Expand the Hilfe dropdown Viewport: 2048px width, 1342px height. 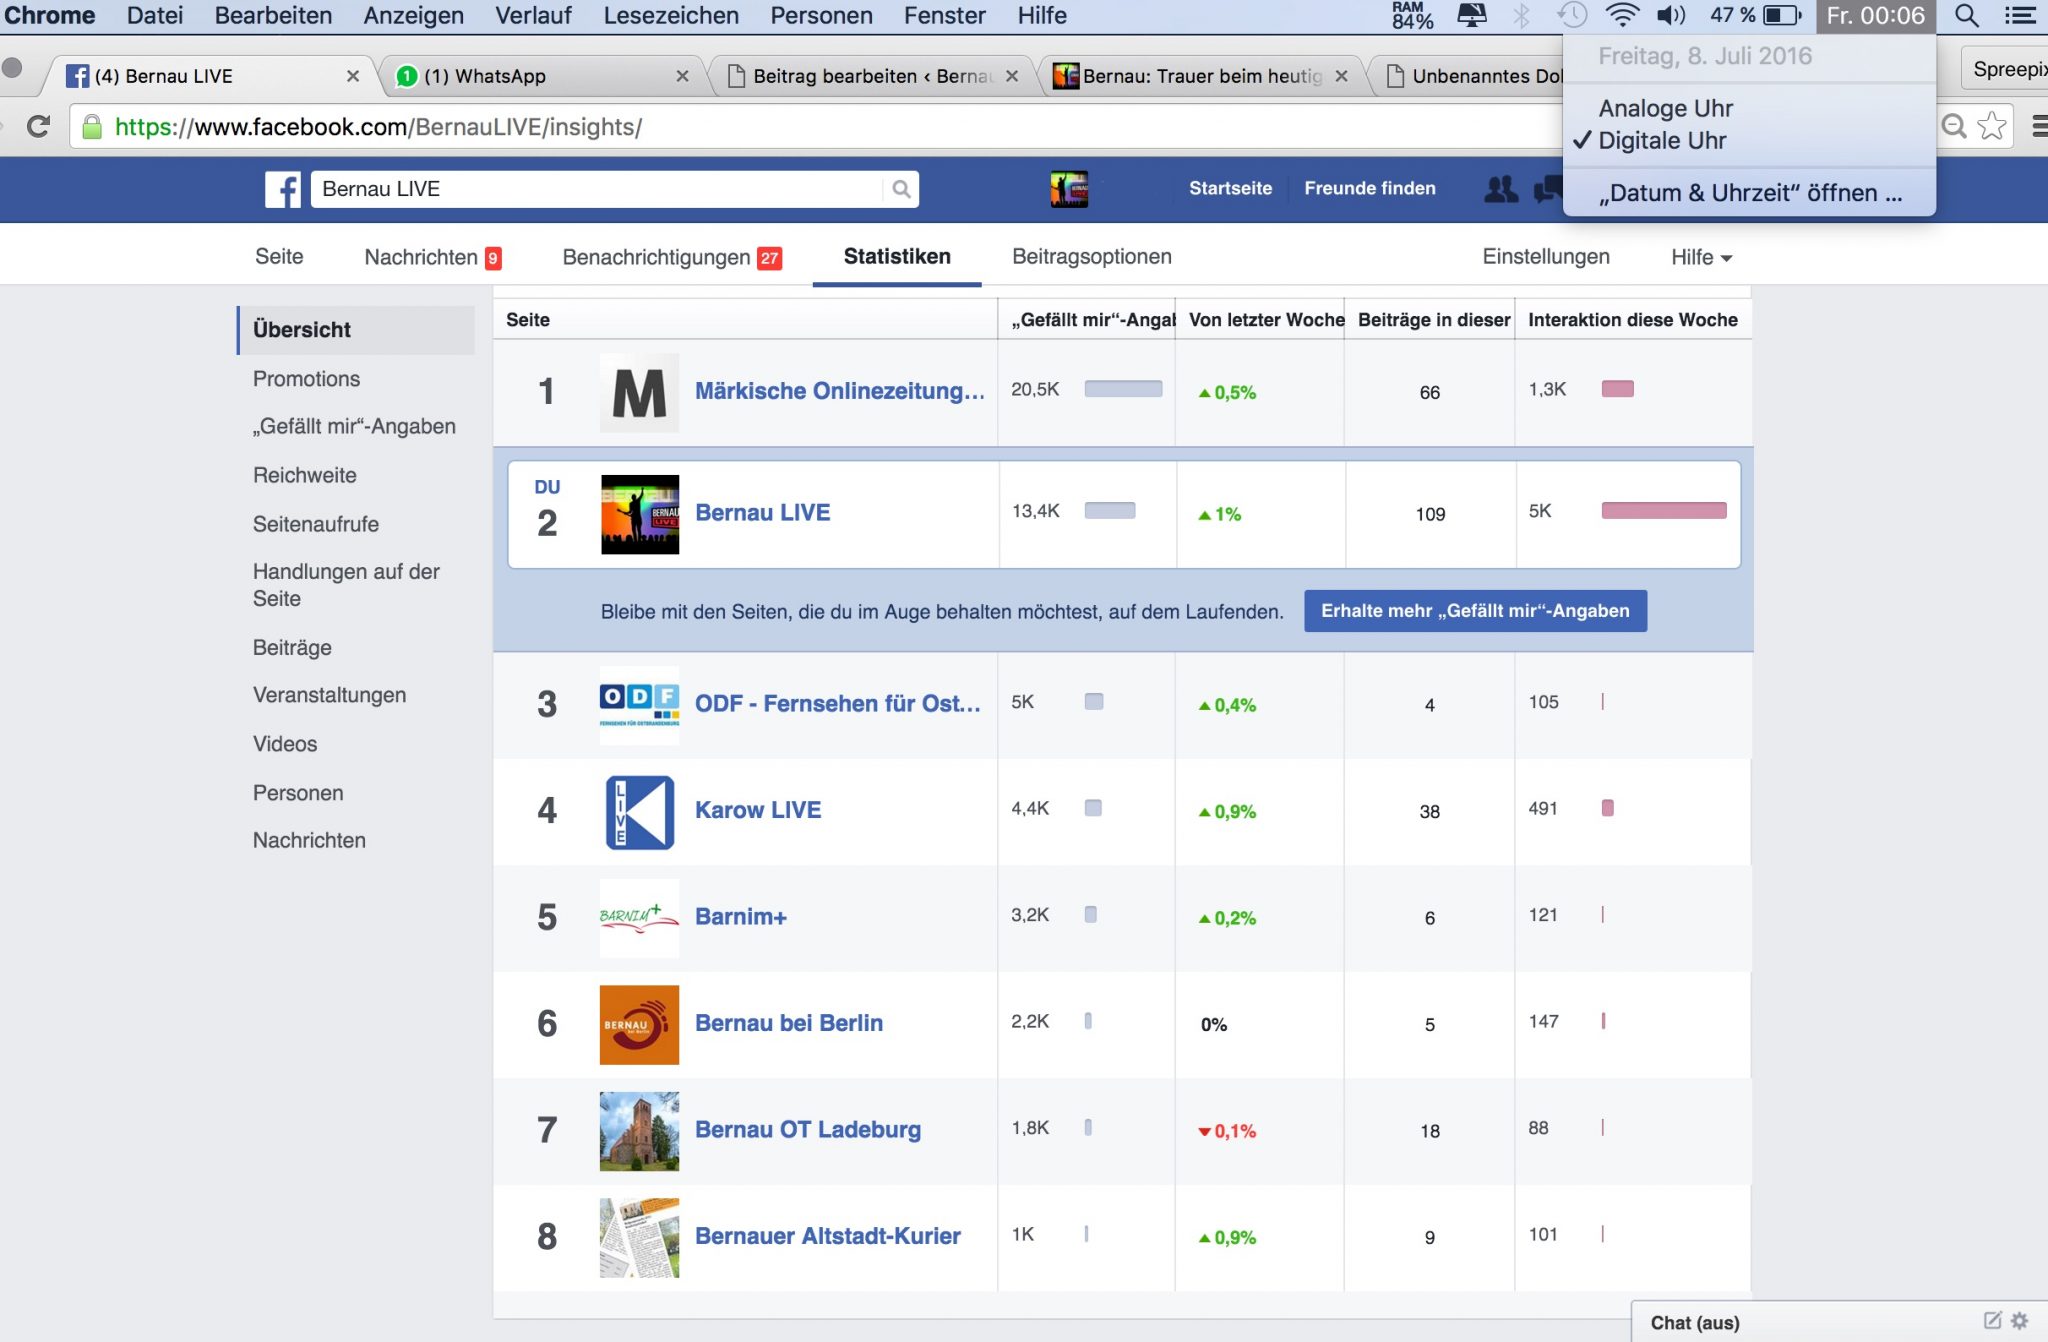pos(1700,257)
